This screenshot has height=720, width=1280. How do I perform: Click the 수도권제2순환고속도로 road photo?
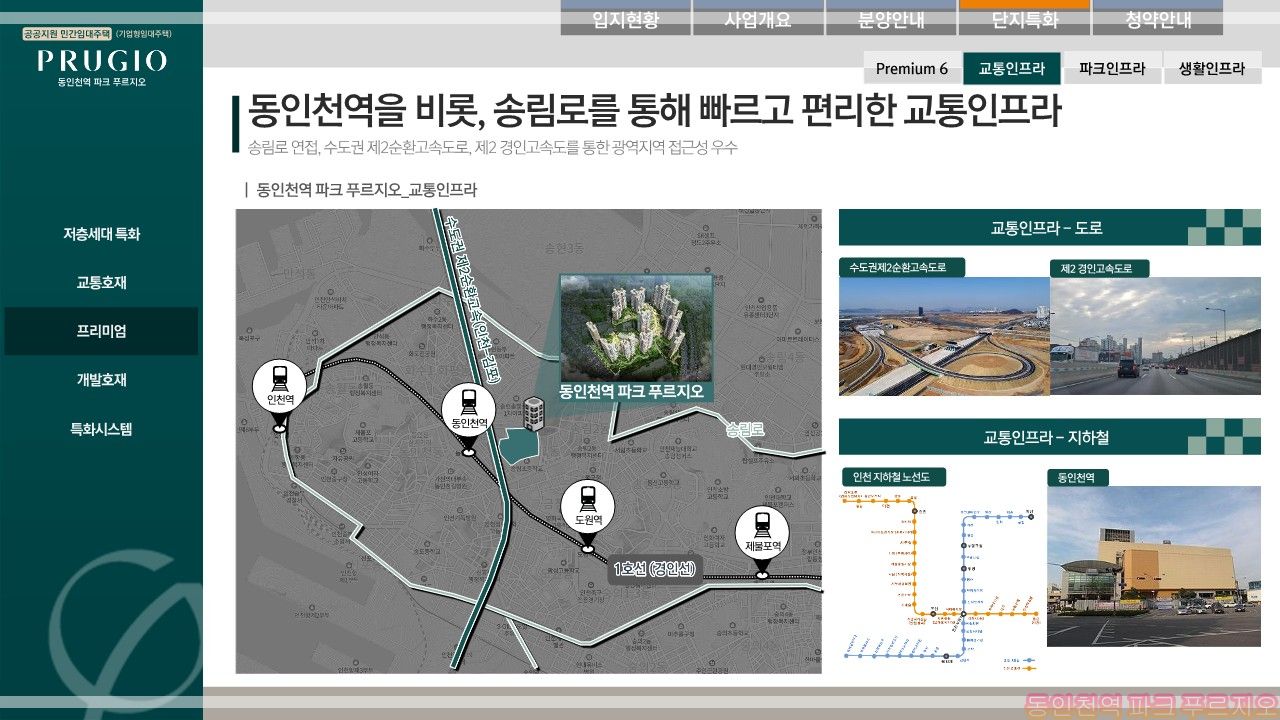point(944,336)
